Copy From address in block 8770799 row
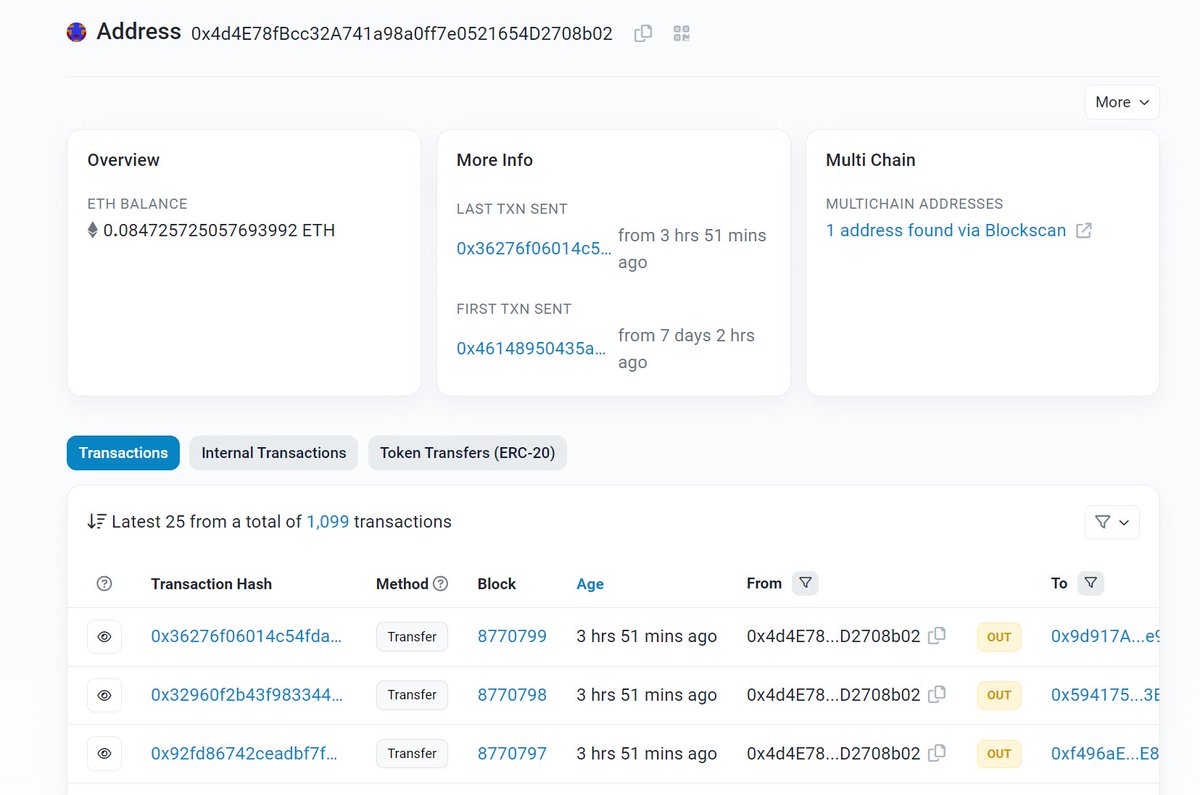 937,636
